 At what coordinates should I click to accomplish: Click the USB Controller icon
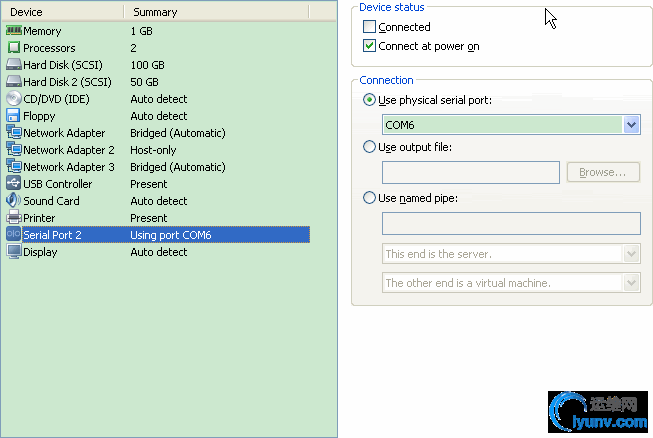coord(14,184)
